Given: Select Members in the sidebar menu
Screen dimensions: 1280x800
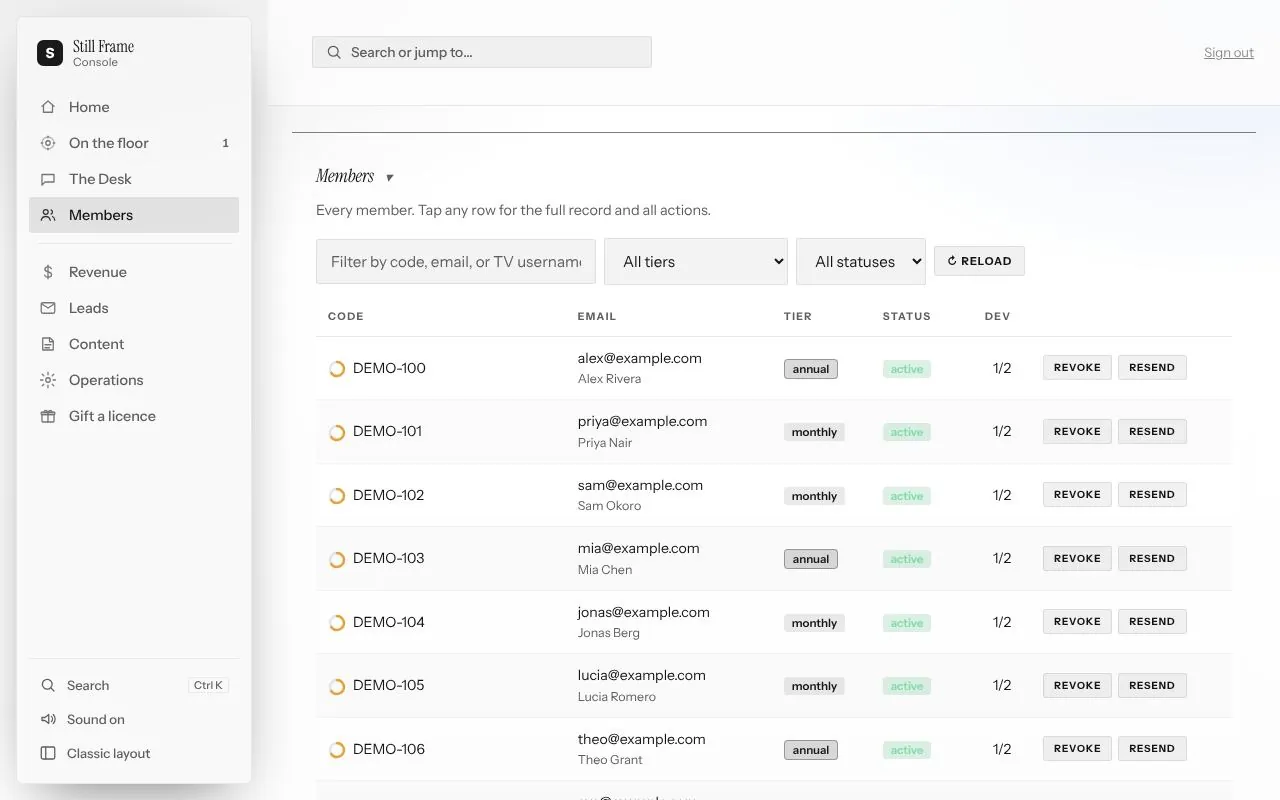Looking at the screenshot, I should coord(134,215).
